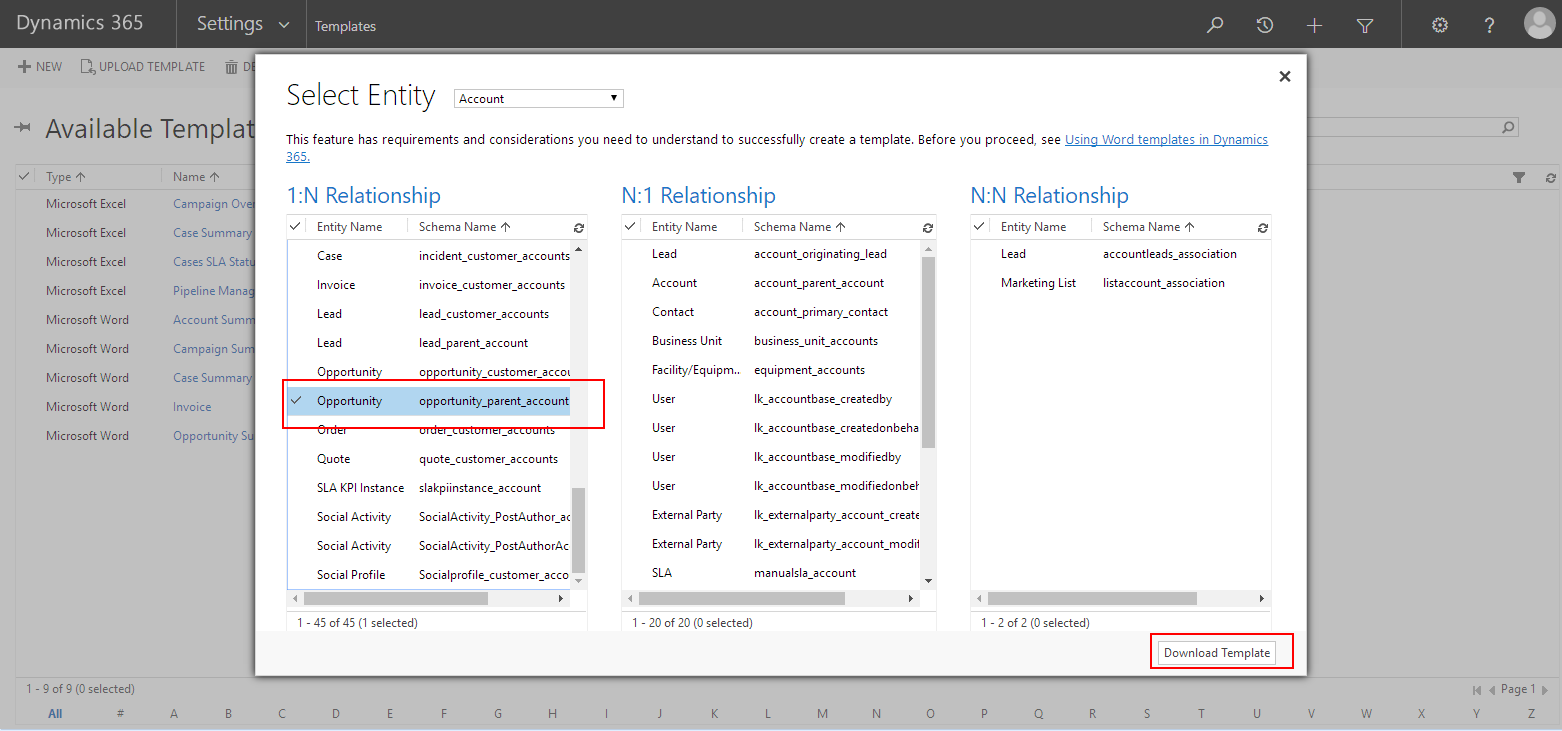1562x731 pixels.
Task: Toggle select-all in Available Templates grid
Action: coord(25,176)
